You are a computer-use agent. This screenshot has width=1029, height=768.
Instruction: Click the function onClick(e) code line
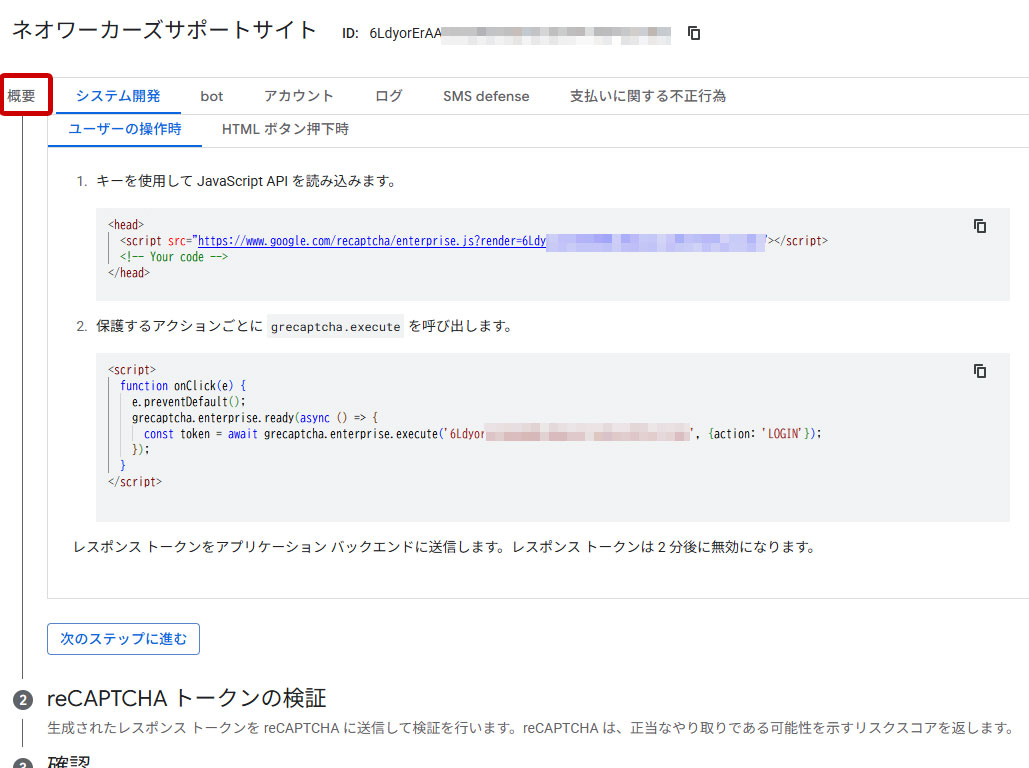point(183,385)
